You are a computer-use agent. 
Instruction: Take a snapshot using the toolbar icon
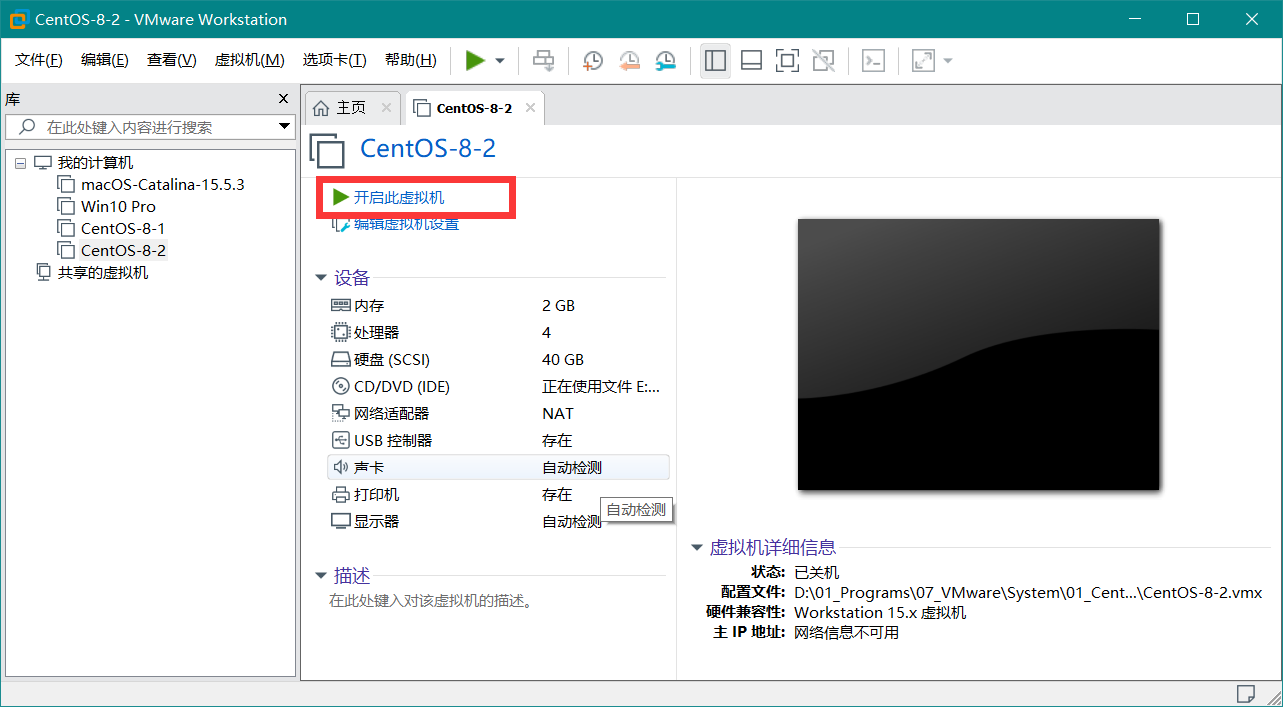point(593,61)
